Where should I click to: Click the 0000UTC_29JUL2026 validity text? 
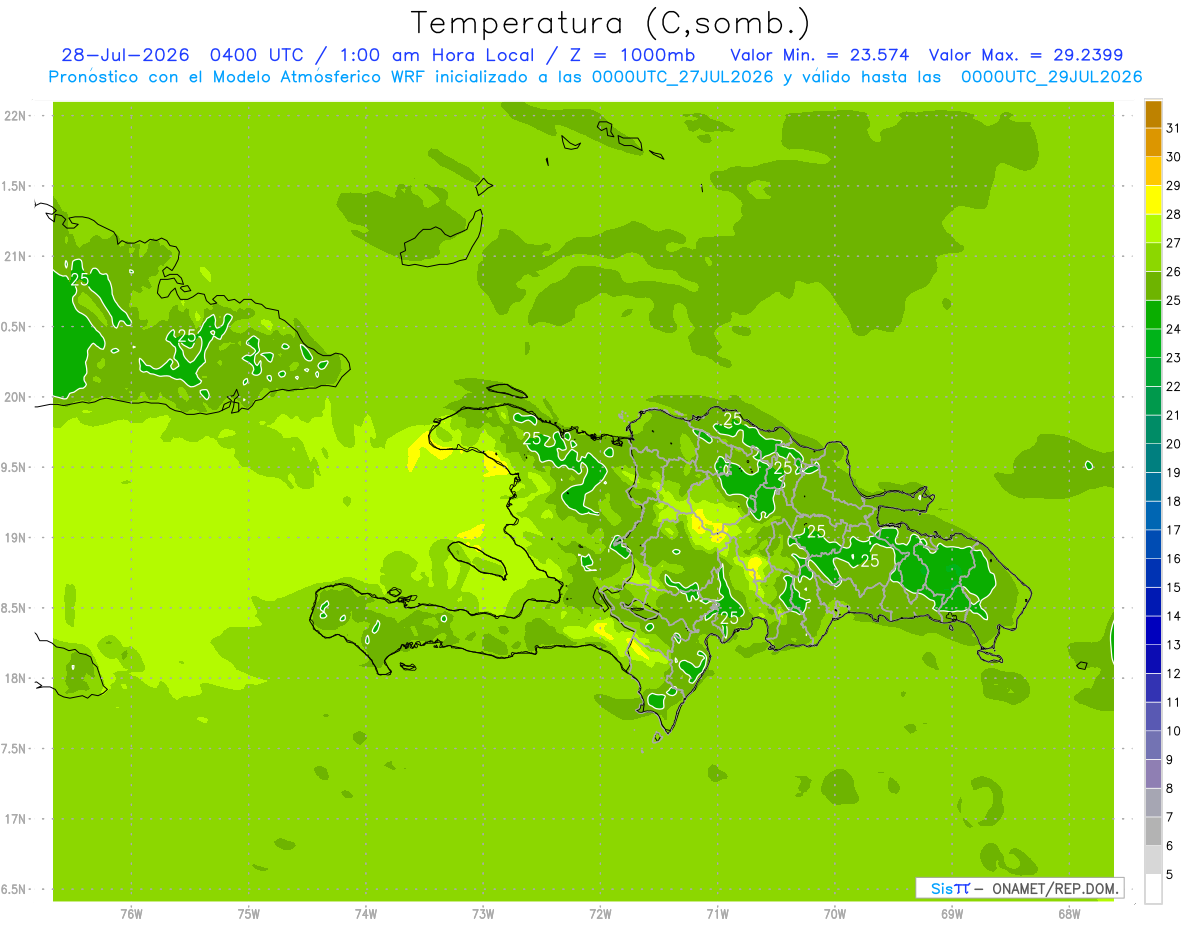1051,77
